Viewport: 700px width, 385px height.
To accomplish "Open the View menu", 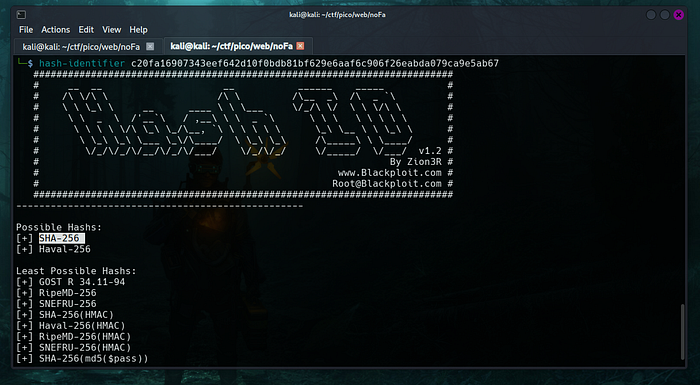I will click(112, 29).
